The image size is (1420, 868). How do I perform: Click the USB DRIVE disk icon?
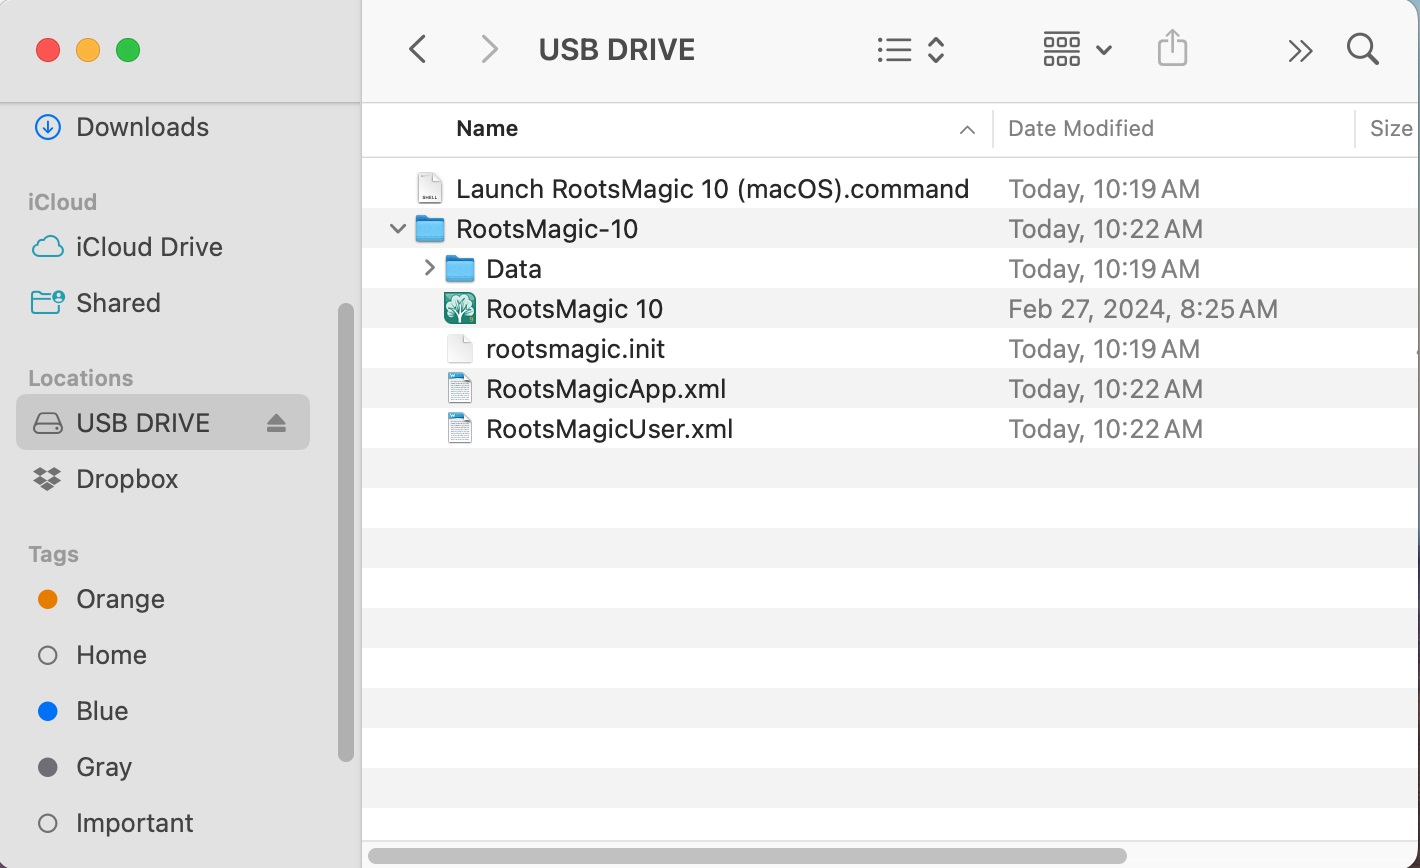click(47, 423)
